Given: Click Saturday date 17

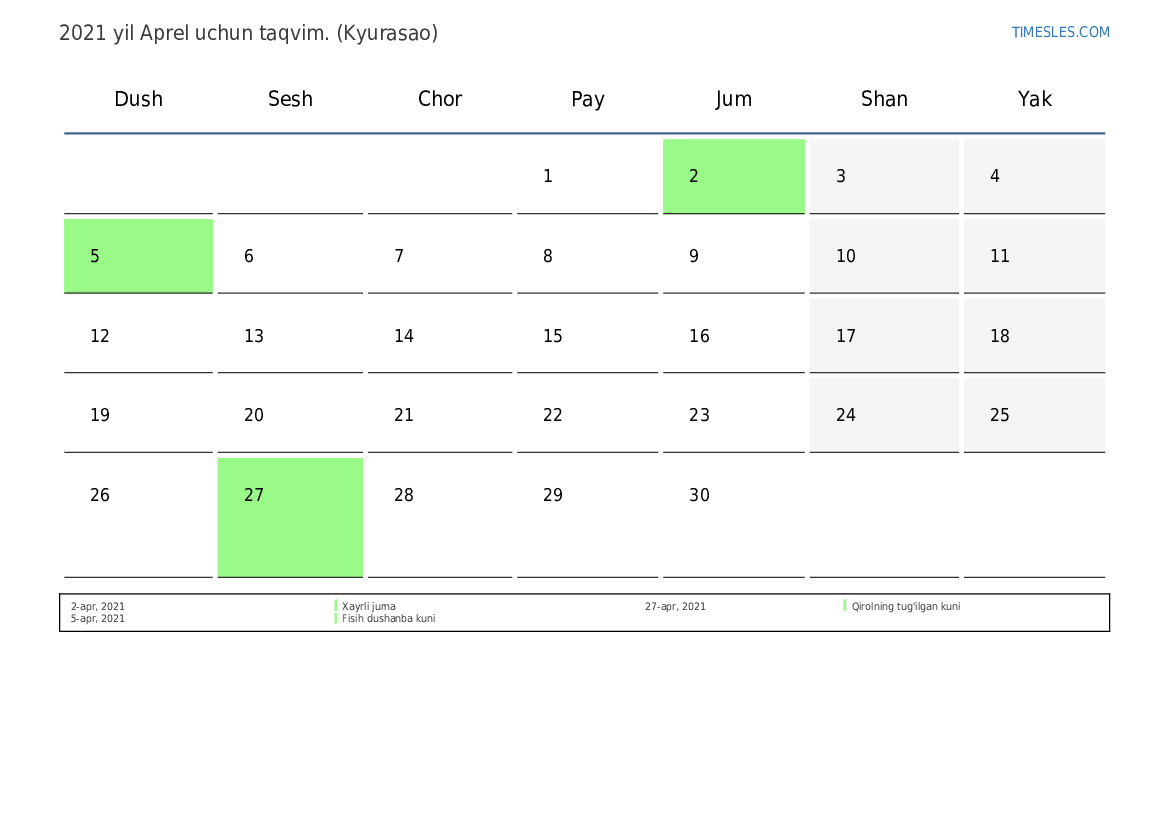Looking at the screenshot, I should click(884, 336).
